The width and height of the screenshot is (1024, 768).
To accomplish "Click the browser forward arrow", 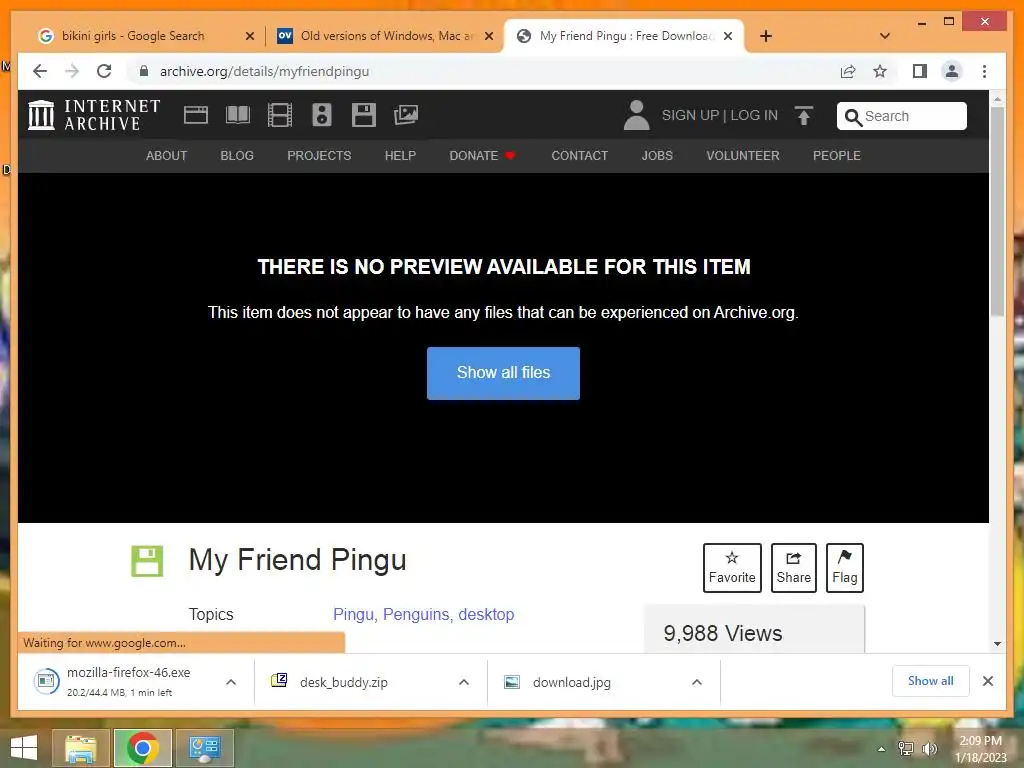I will pyautogui.click(x=72, y=71).
